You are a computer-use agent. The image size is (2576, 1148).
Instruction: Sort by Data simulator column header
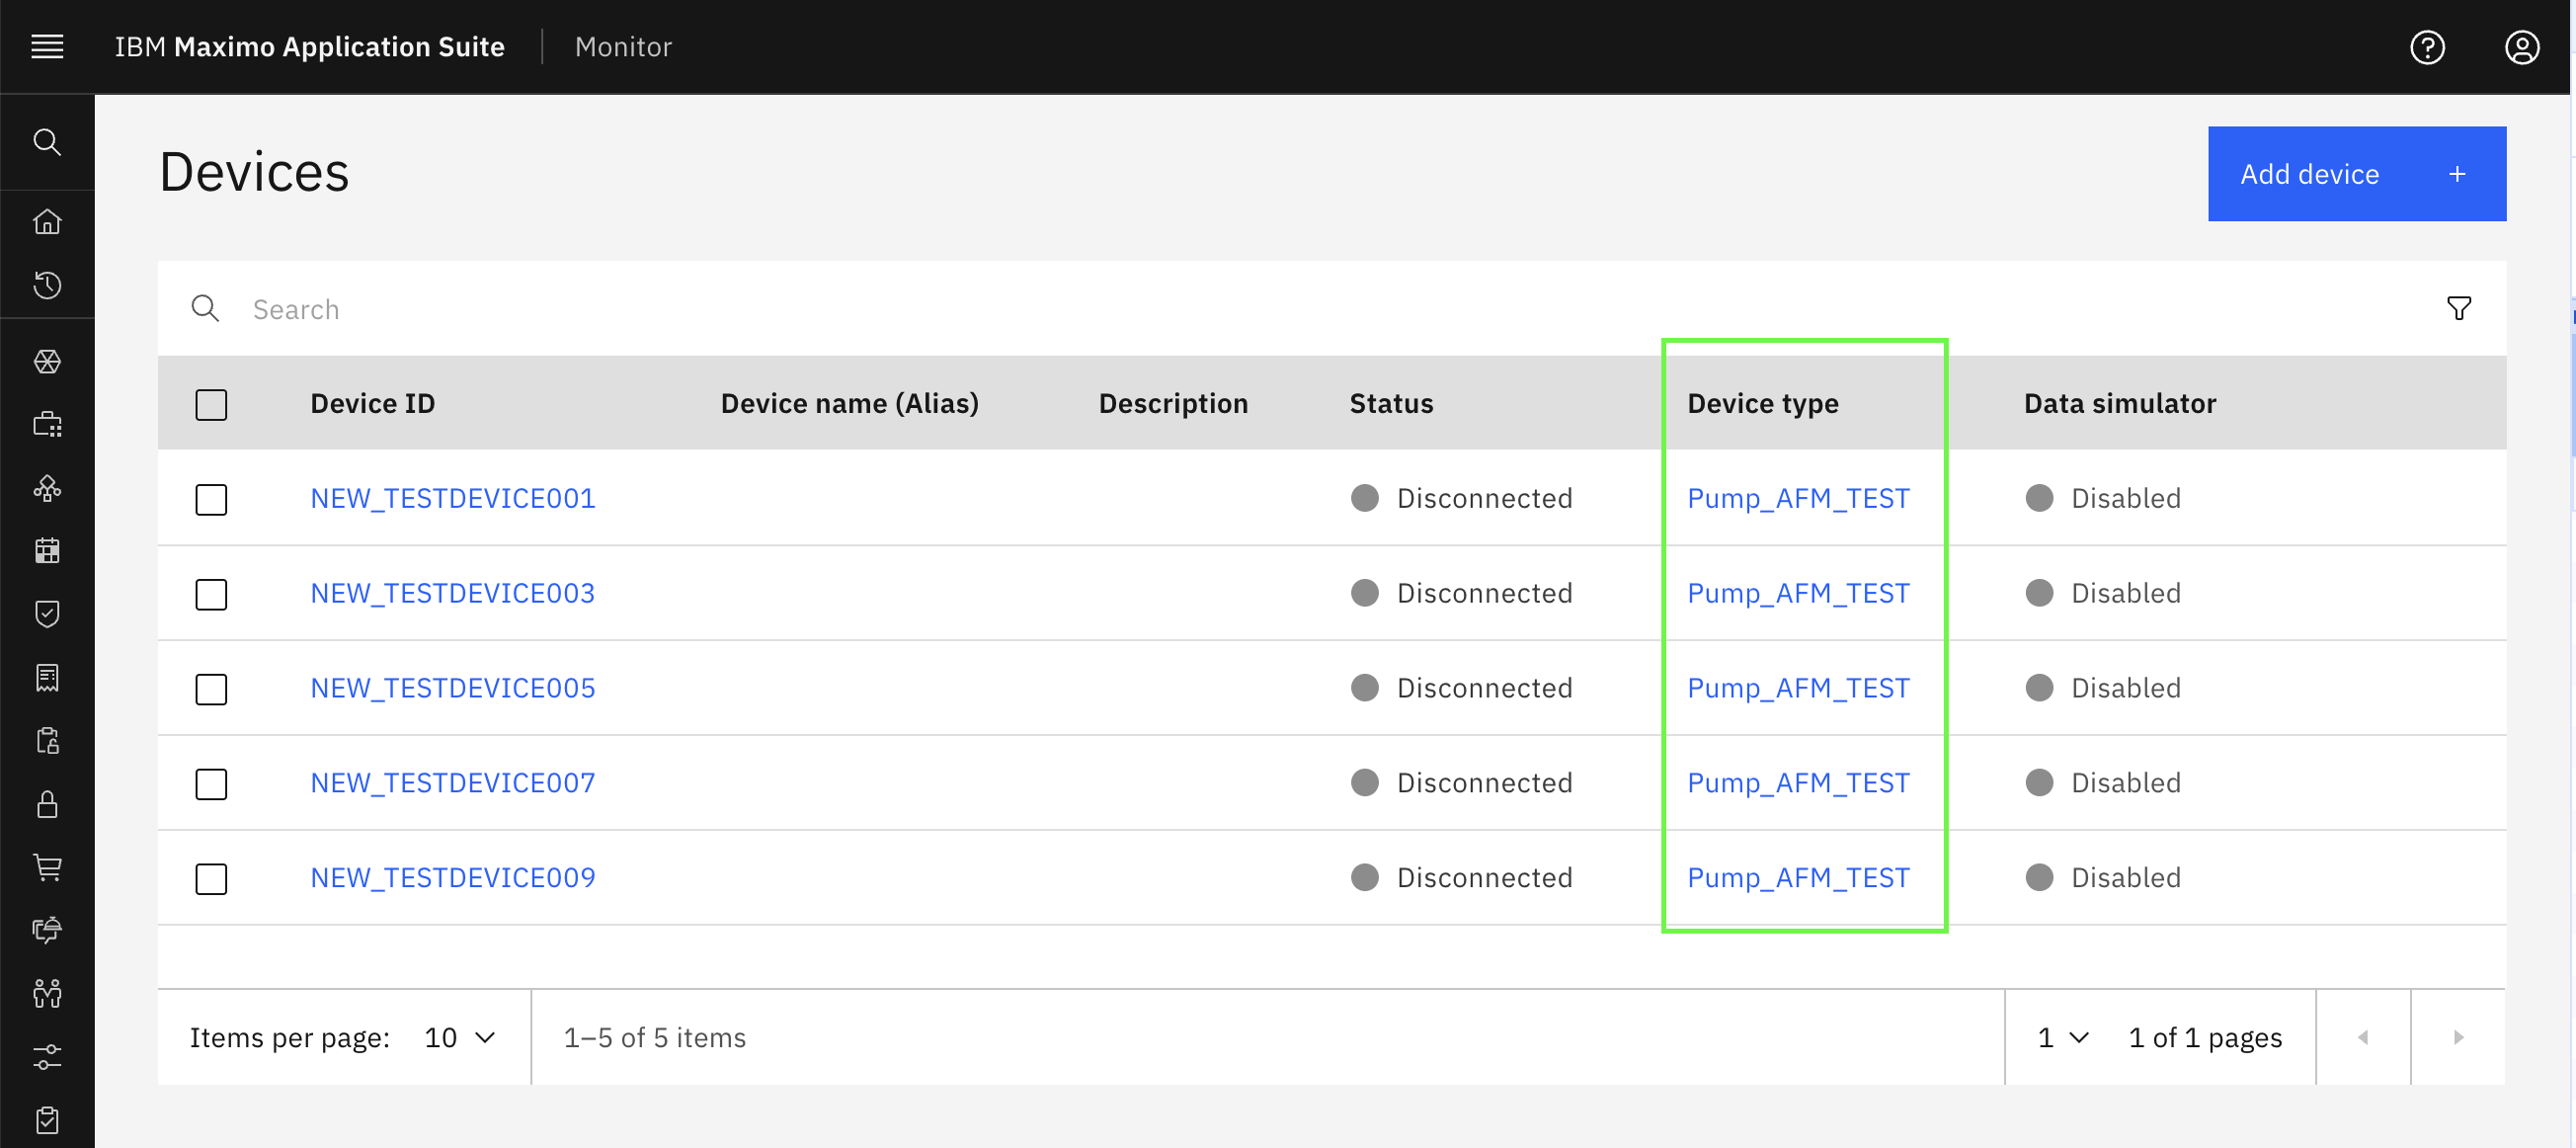2120,403
